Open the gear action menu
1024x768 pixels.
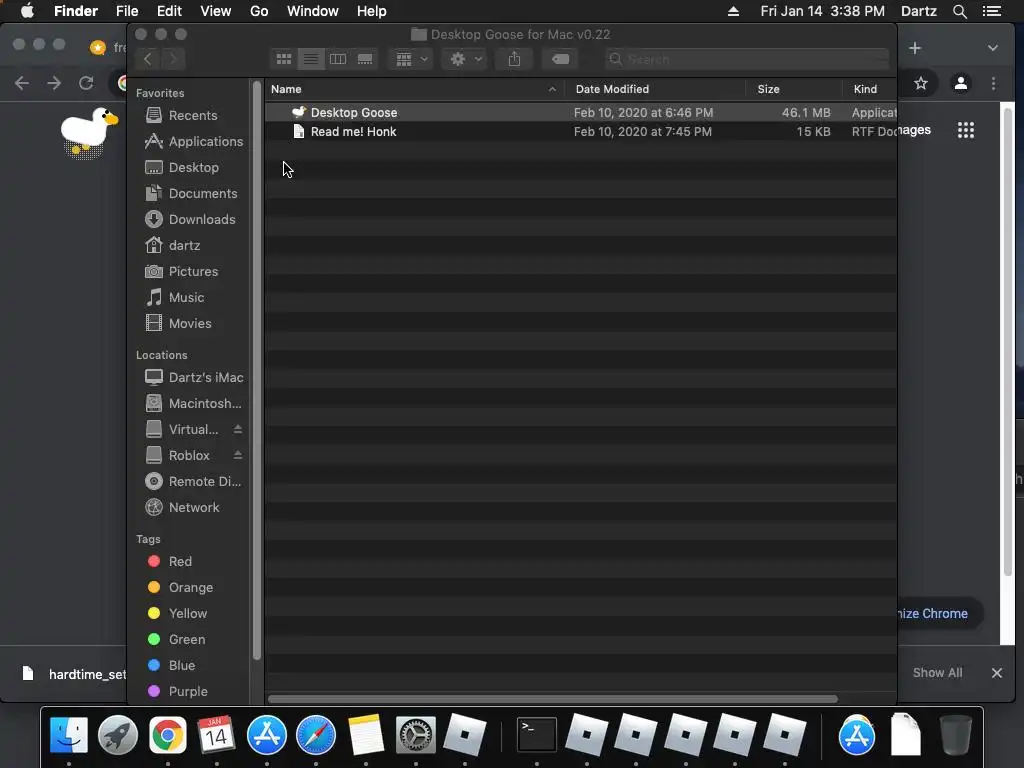click(x=465, y=59)
